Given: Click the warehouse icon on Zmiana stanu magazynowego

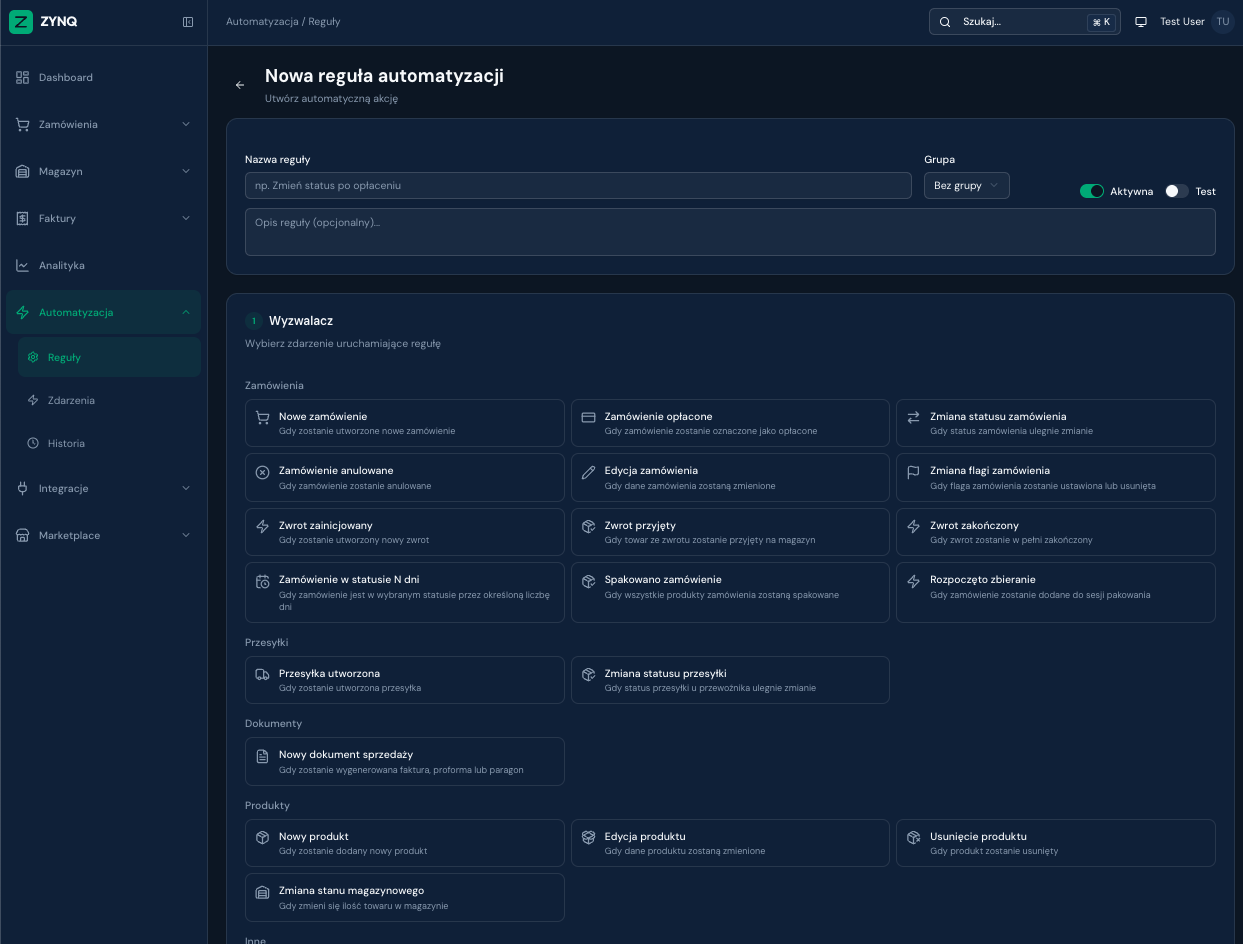Looking at the screenshot, I should [x=263, y=892].
